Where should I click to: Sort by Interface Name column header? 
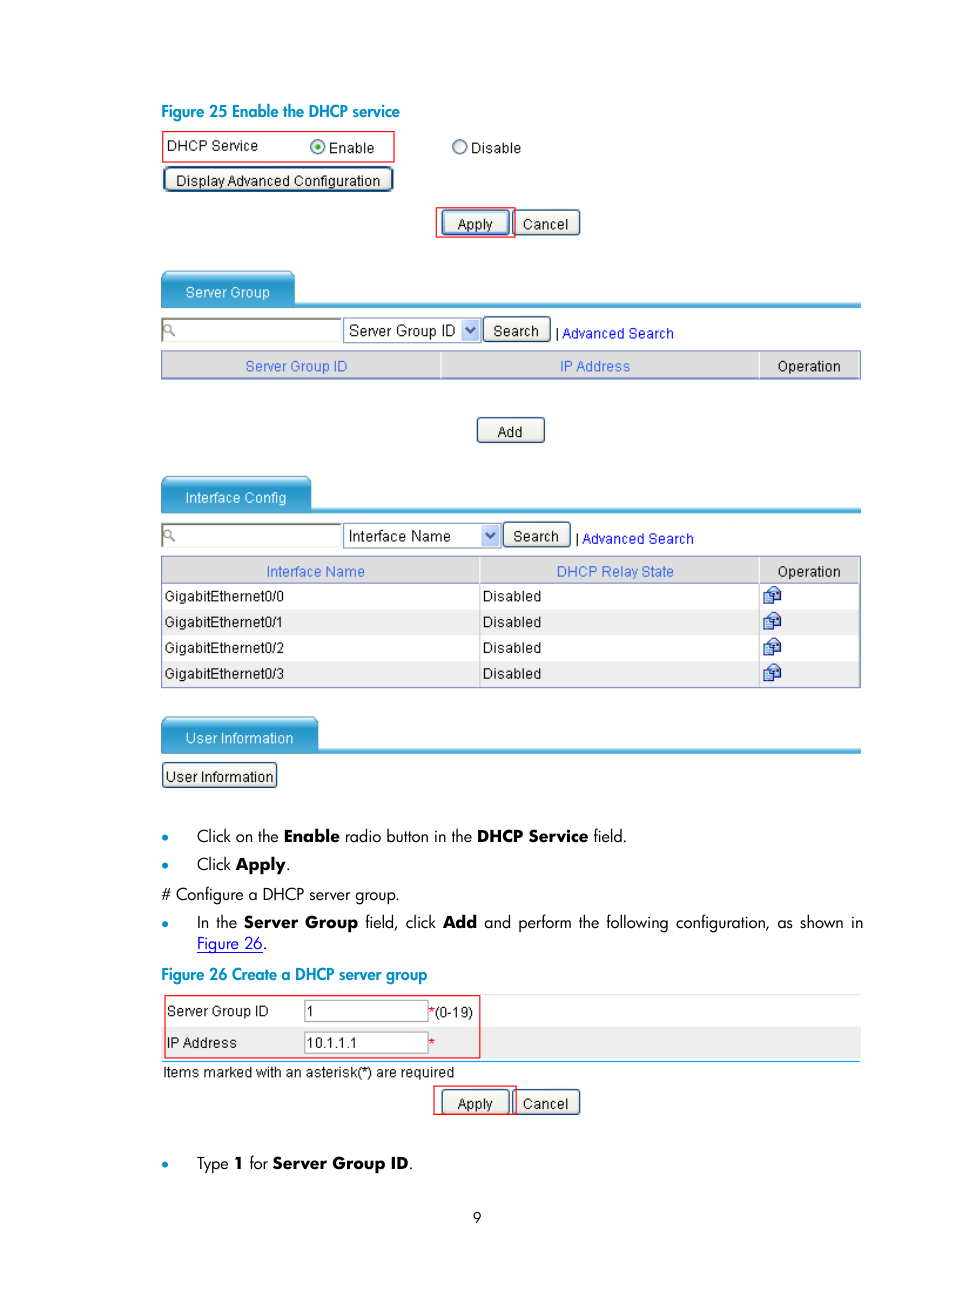(315, 572)
